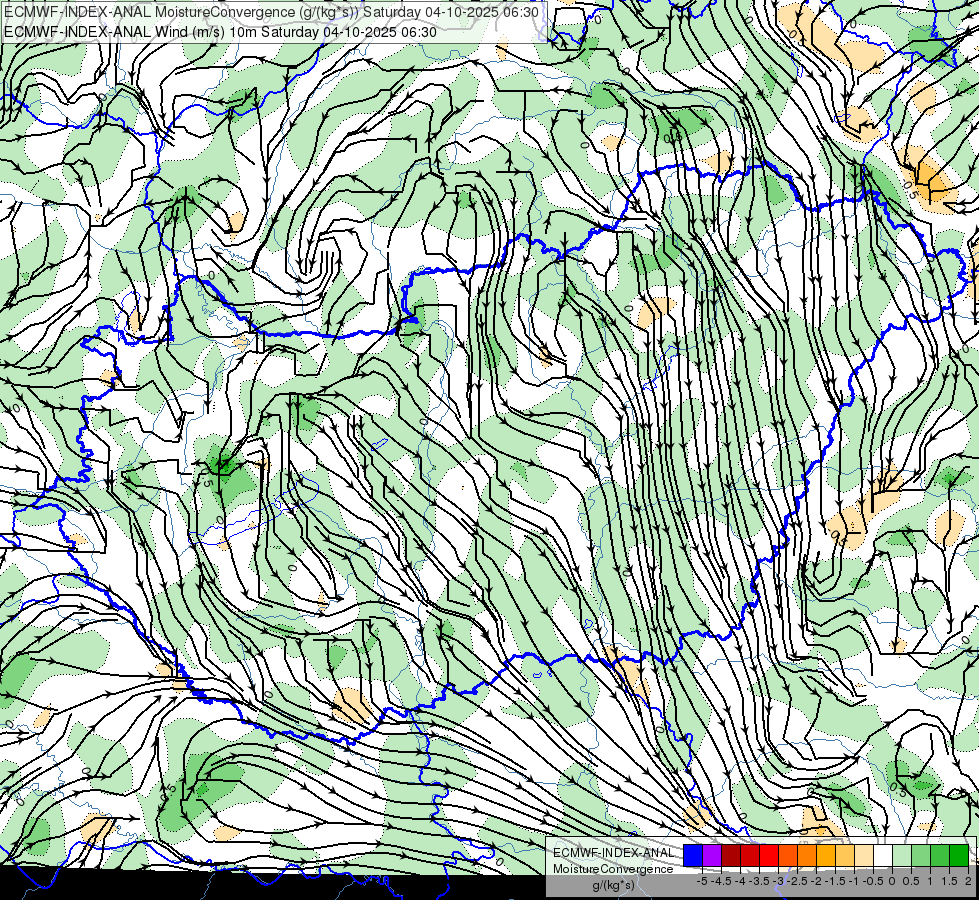Screen dimensions: 979x900
Task: Click the g/(kg*s) unit label in legend
Action: click(613, 886)
